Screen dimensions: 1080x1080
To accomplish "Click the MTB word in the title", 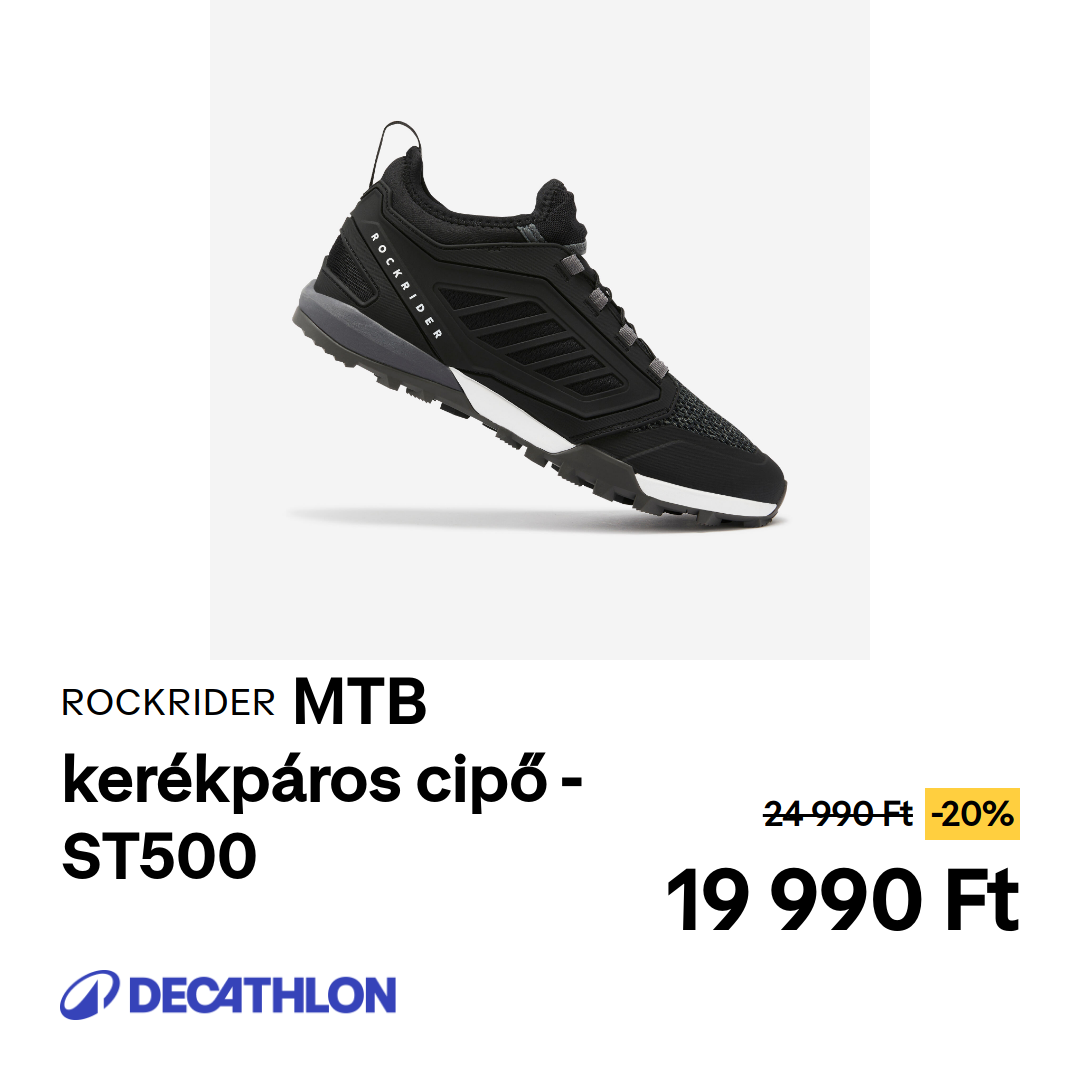I will [x=360, y=702].
